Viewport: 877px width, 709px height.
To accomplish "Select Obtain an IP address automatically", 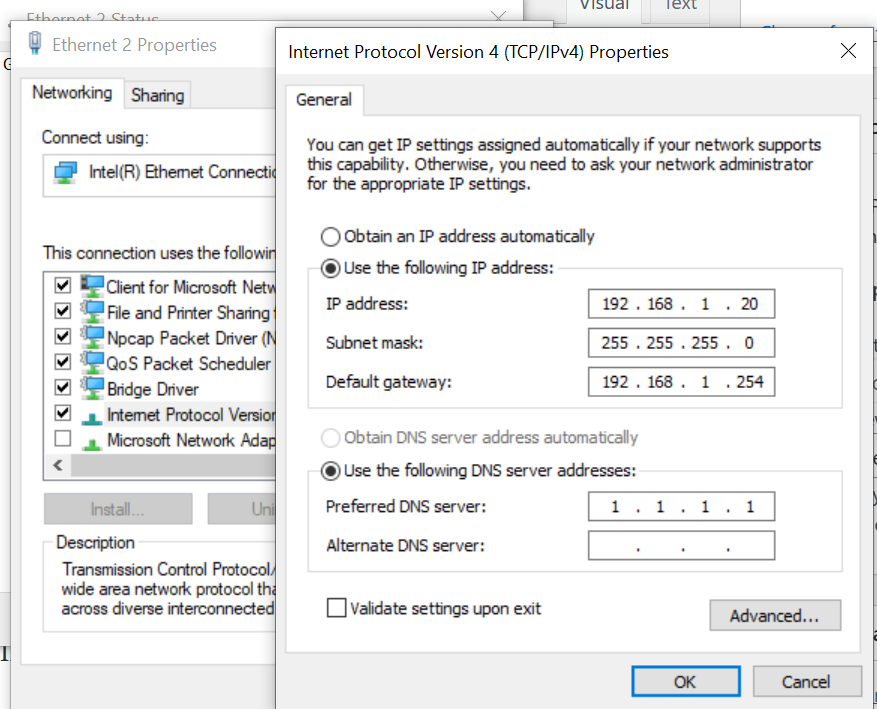I will [330, 237].
